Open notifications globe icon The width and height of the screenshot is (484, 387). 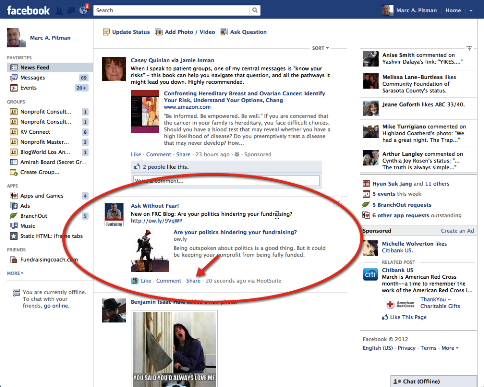tap(83, 10)
